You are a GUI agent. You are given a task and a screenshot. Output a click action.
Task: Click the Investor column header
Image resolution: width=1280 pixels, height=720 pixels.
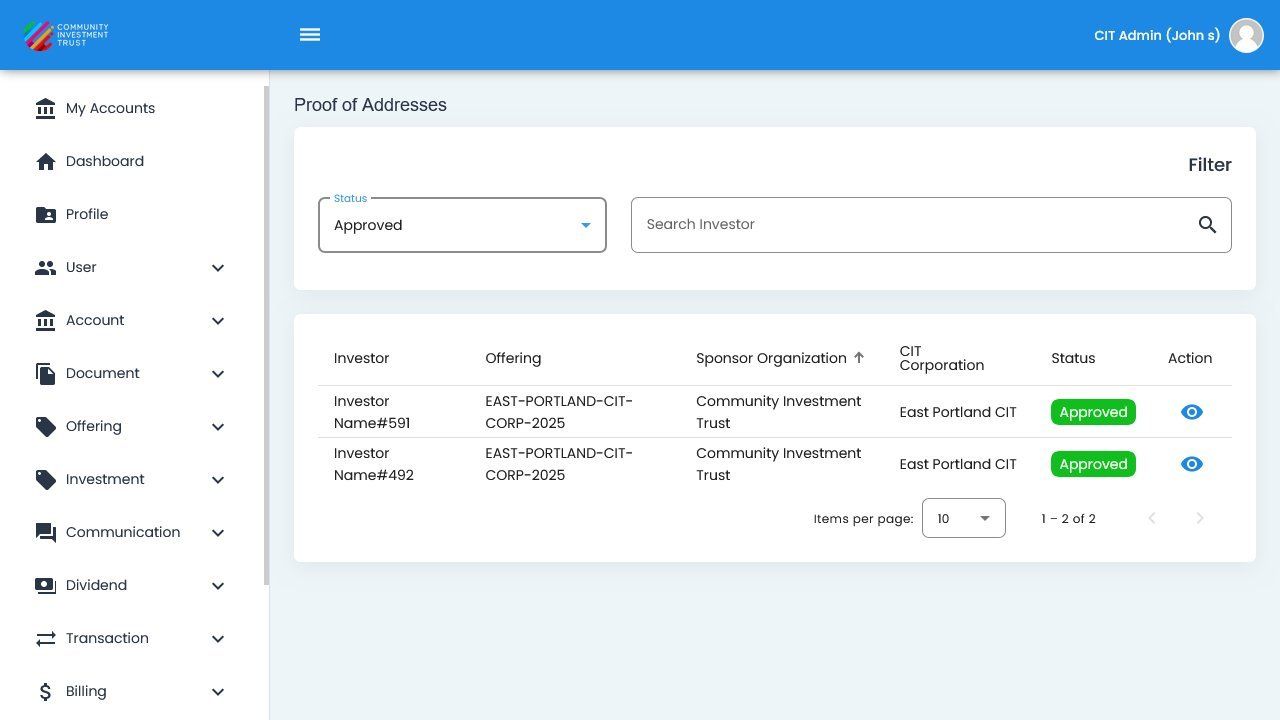[x=361, y=358]
